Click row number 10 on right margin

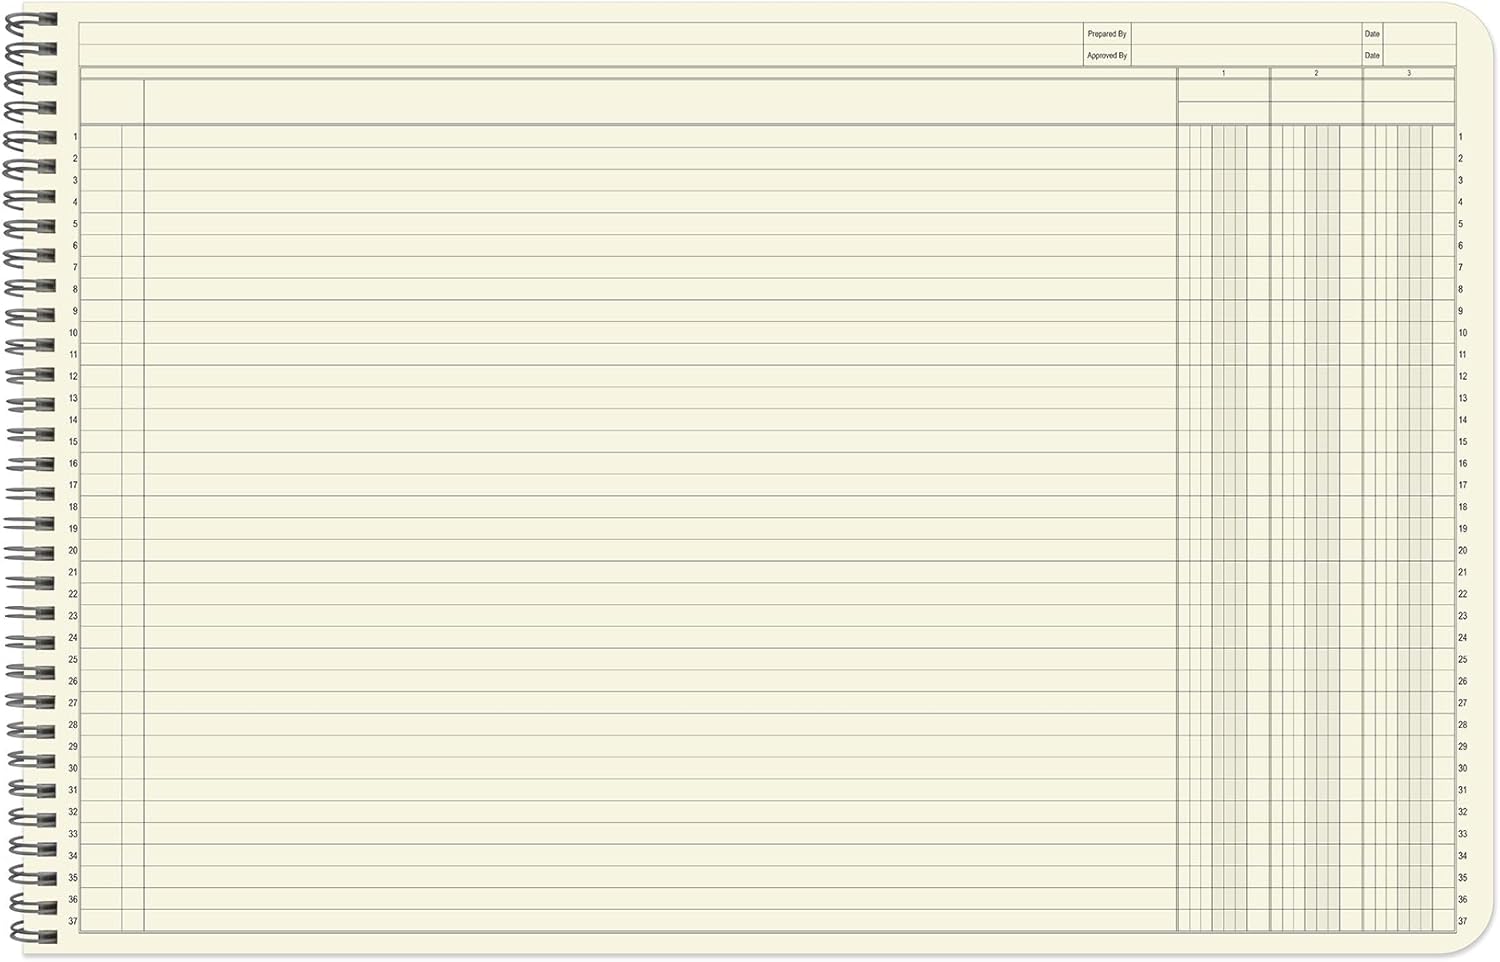[1463, 333]
